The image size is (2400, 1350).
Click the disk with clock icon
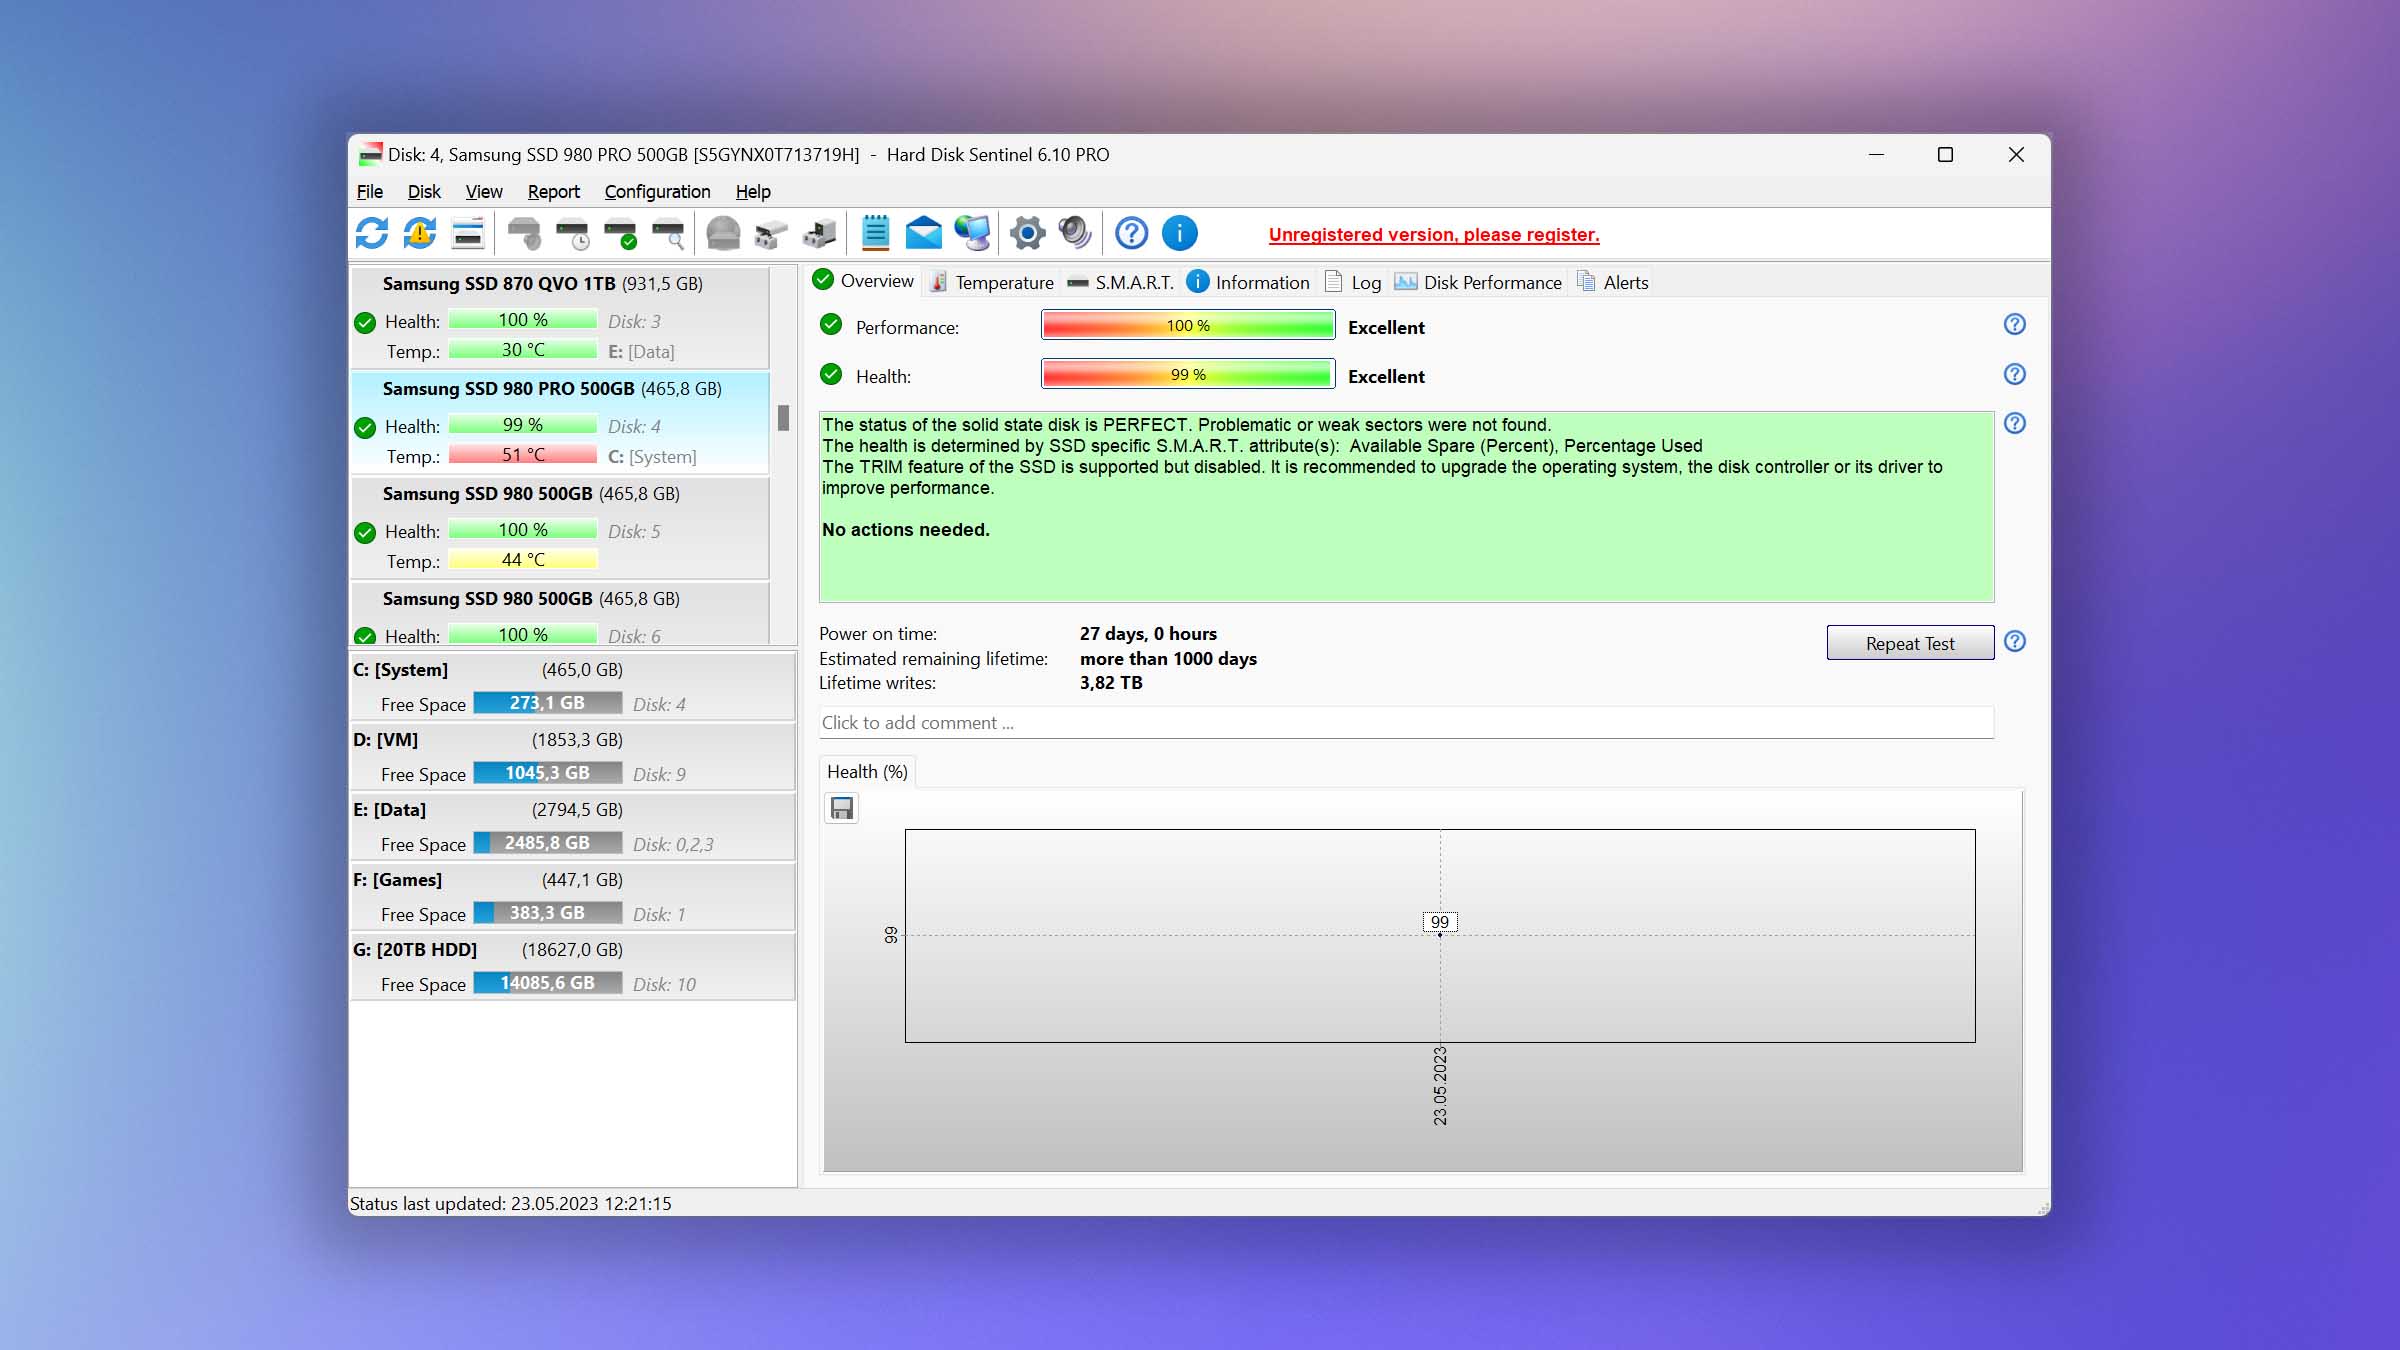[573, 234]
